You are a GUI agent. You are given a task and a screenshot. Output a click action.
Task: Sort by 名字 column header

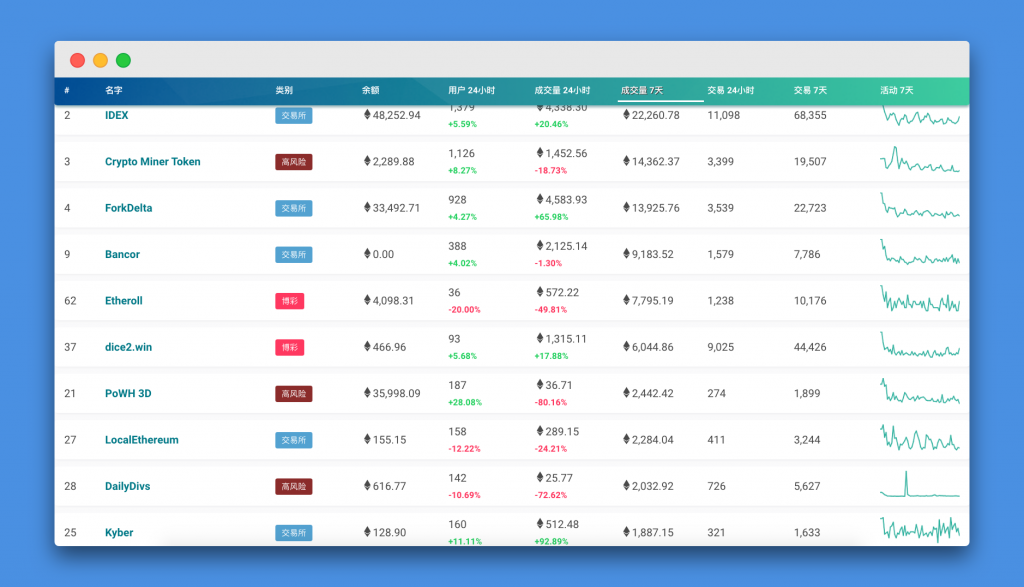pos(114,90)
